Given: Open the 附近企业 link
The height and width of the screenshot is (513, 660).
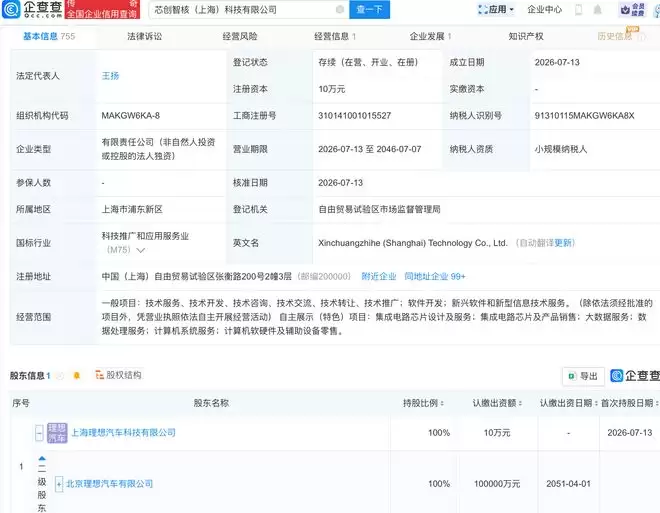Looking at the screenshot, I should 379,276.
